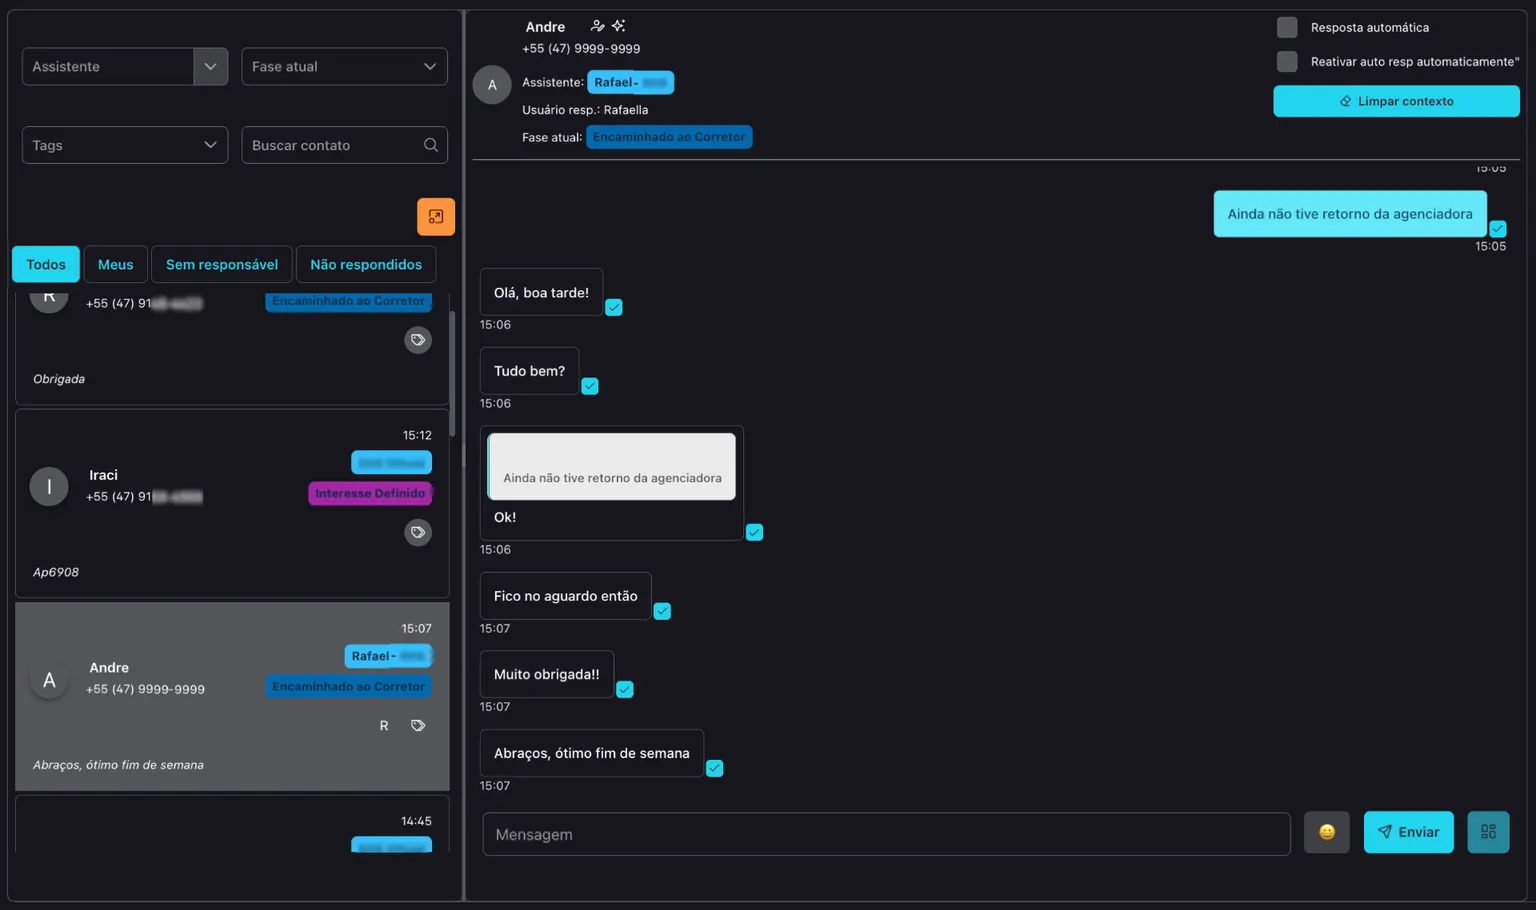Click checkmark beside "Tudo bem?" message
This screenshot has width=1536, height=910.
[590, 386]
